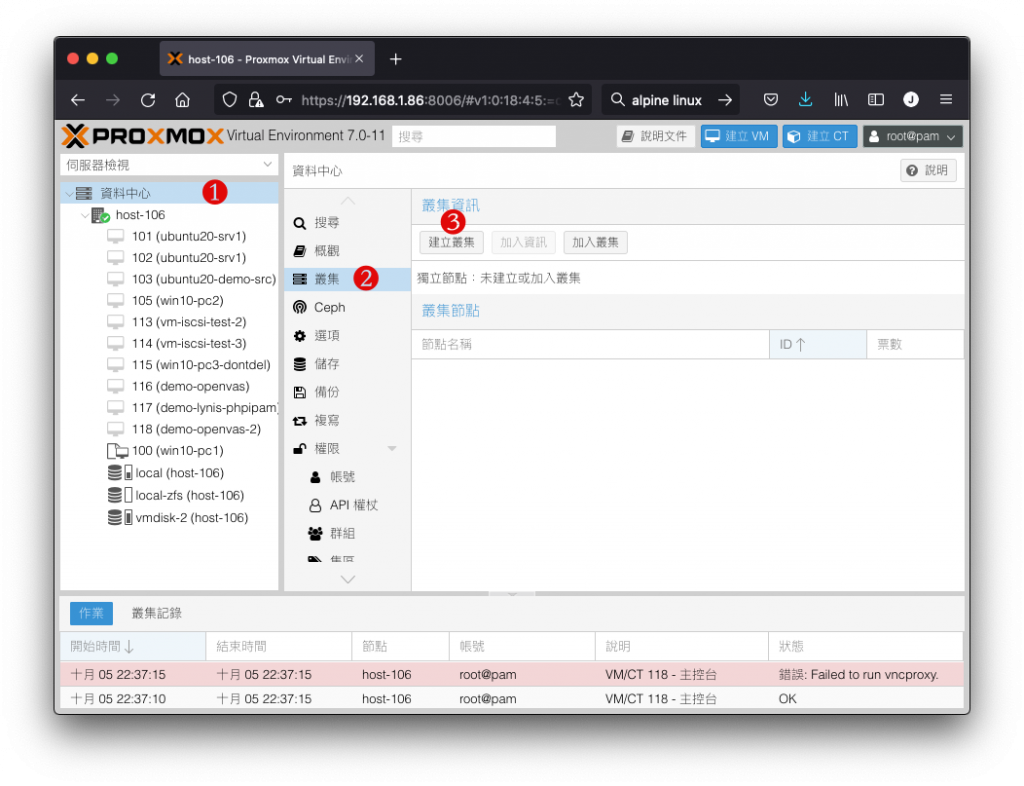Click the Proxmox logo
Viewport: 1024px width, 786px height.
point(142,136)
